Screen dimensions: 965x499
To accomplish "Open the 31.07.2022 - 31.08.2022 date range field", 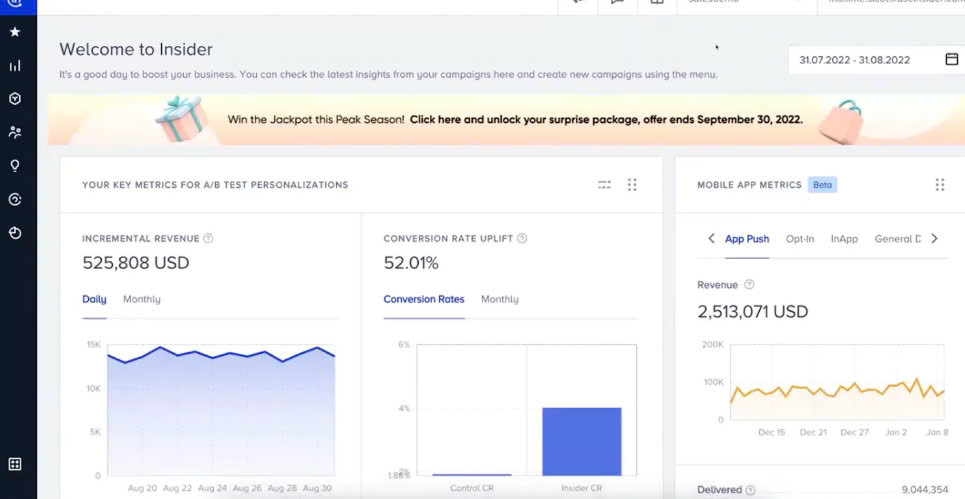I will [x=866, y=60].
